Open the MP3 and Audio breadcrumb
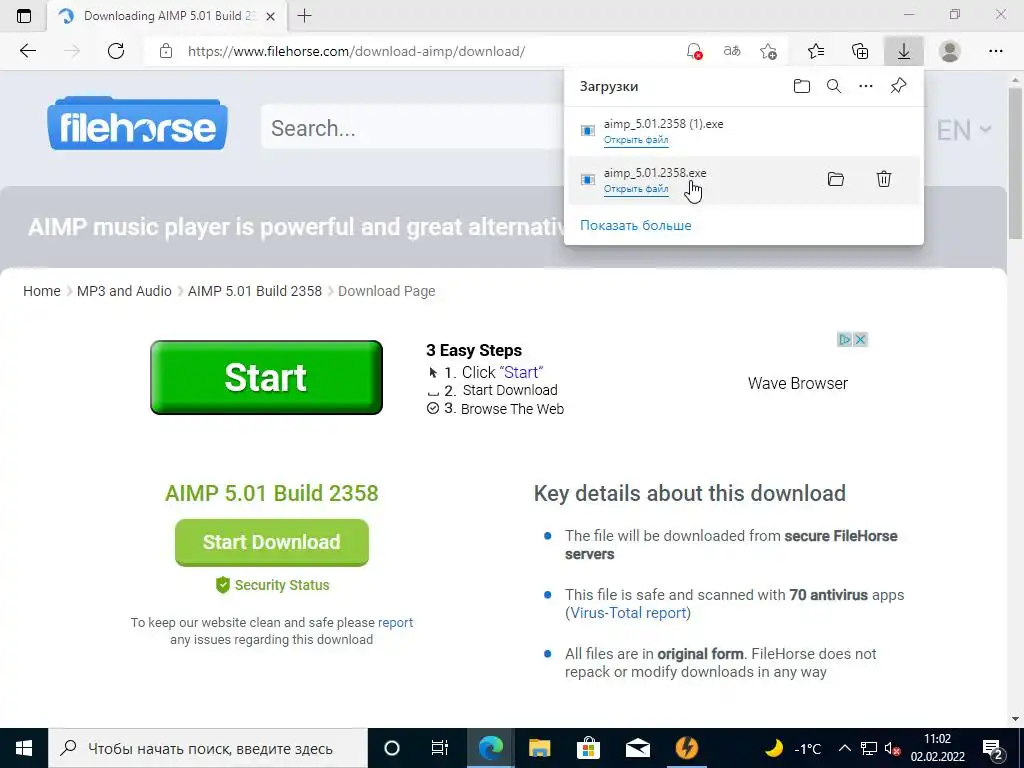This screenshot has width=1024, height=768. point(124,291)
